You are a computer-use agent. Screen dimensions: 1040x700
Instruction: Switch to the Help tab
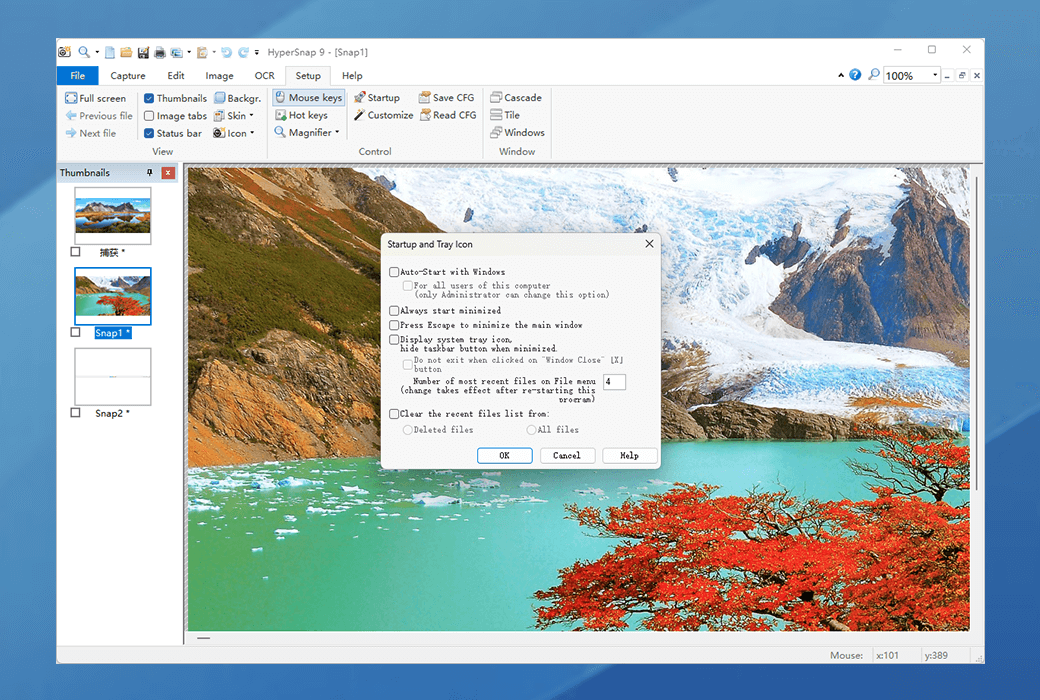click(352, 76)
